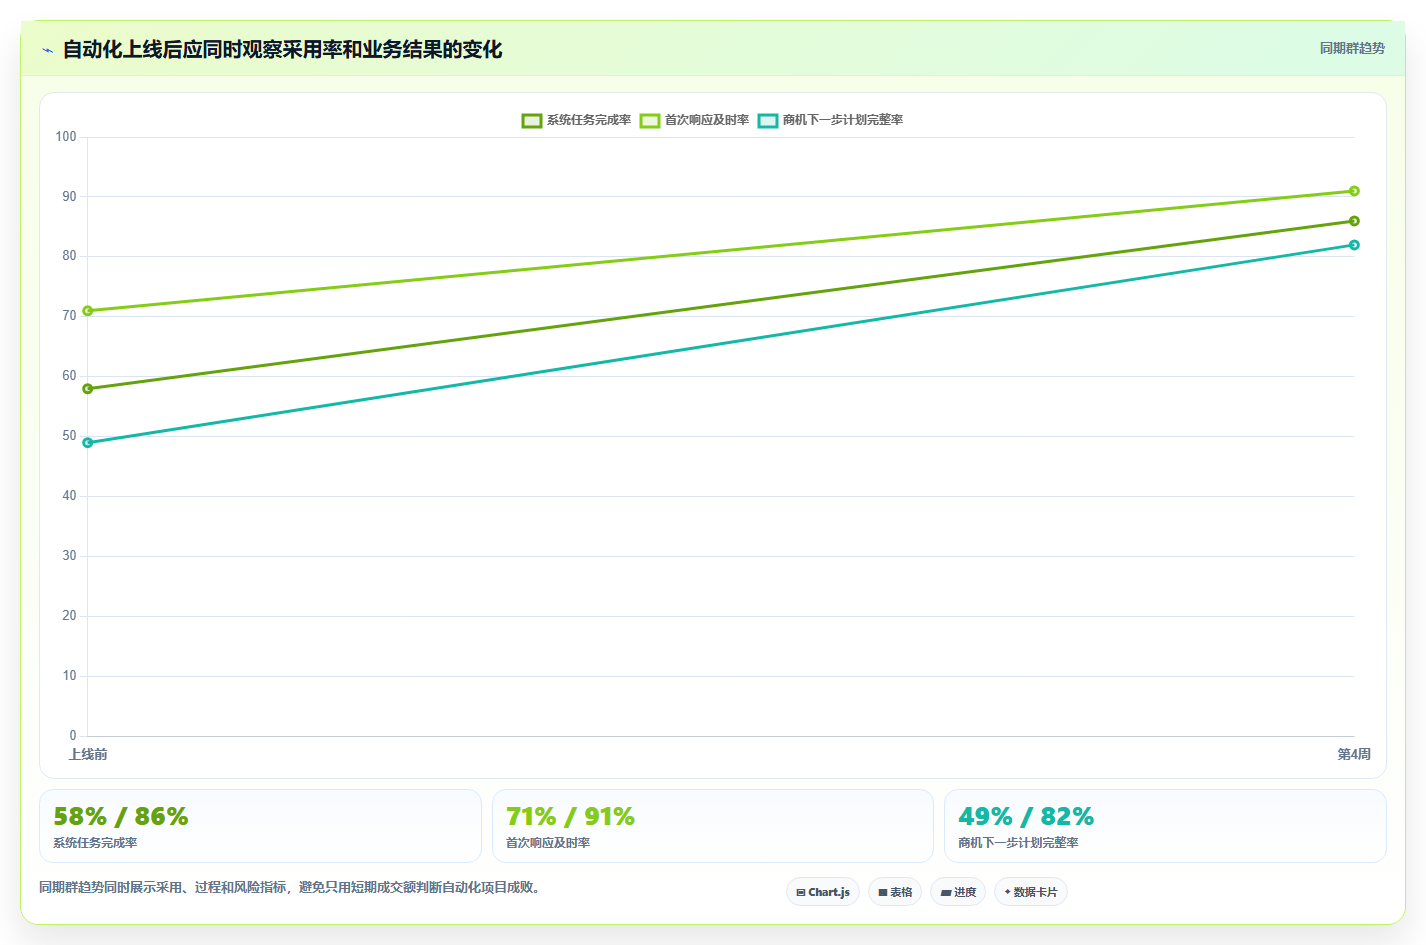Toggle 系统任务完成率 legend swatch
The image size is (1426, 945).
tap(532, 121)
